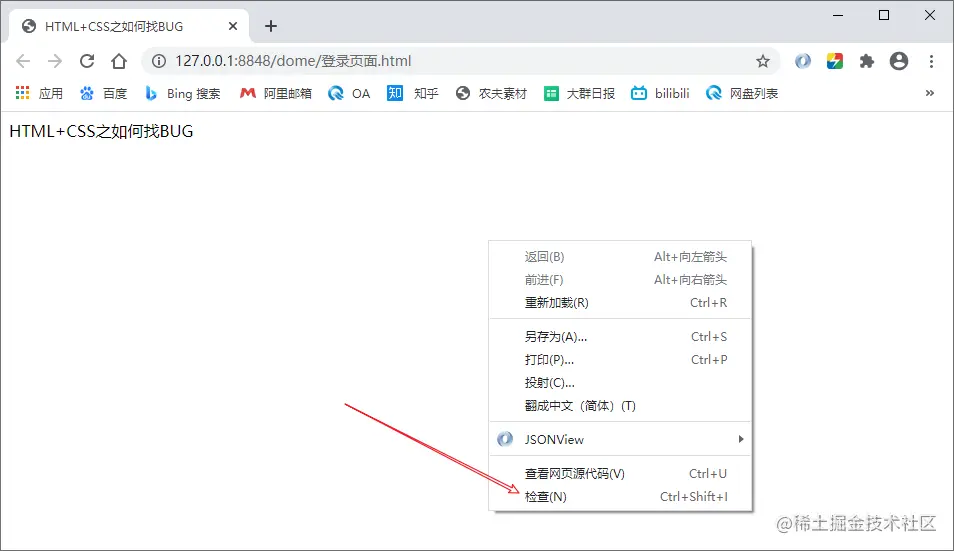Open the 农夫素材 bookmark
This screenshot has width=954, height=551.
pos(491,93)
